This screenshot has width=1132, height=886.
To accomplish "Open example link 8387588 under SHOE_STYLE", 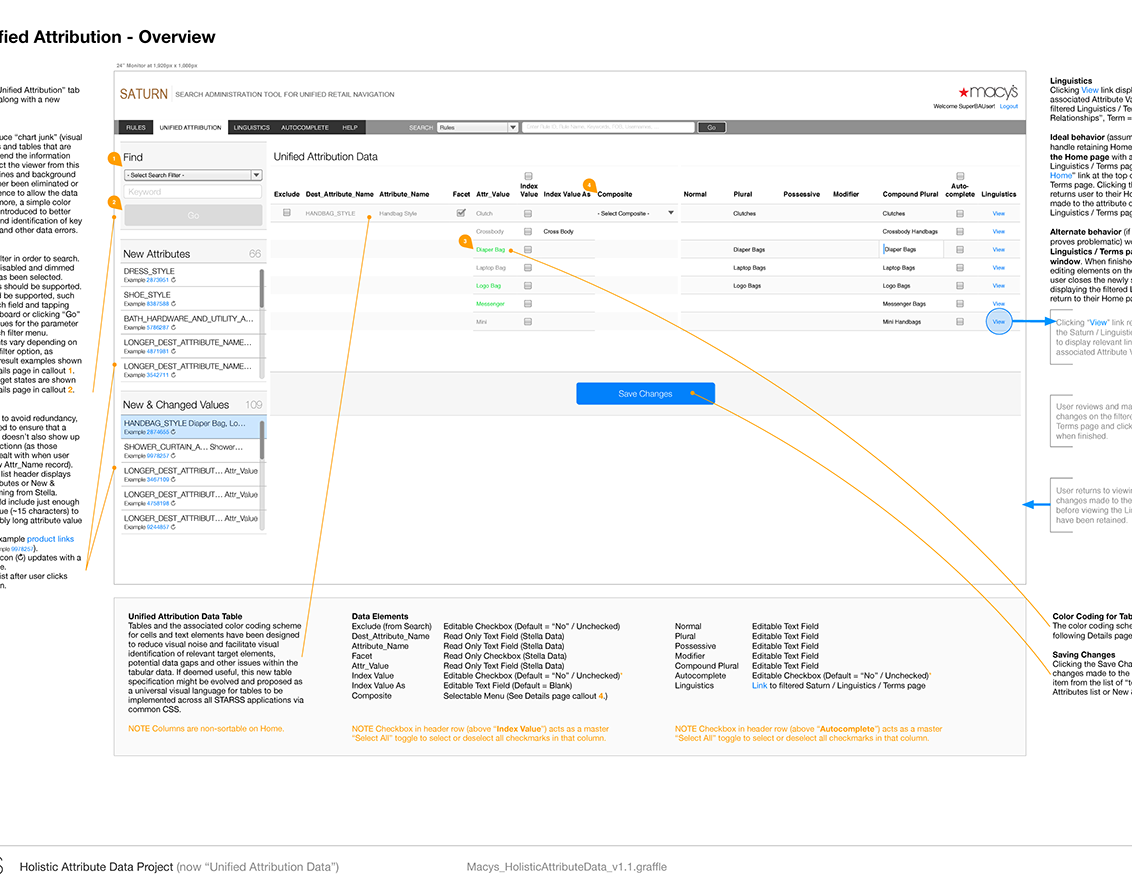I will (x=158, y=304).
